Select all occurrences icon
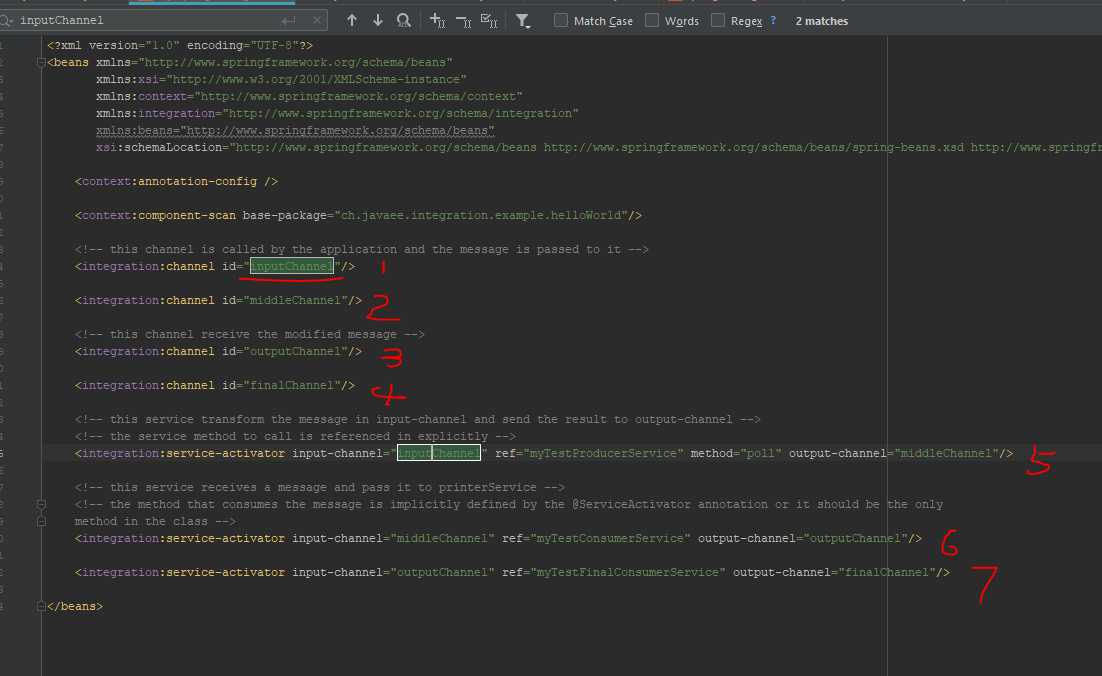Viewport: 1102px width, 676px height. 489,20
